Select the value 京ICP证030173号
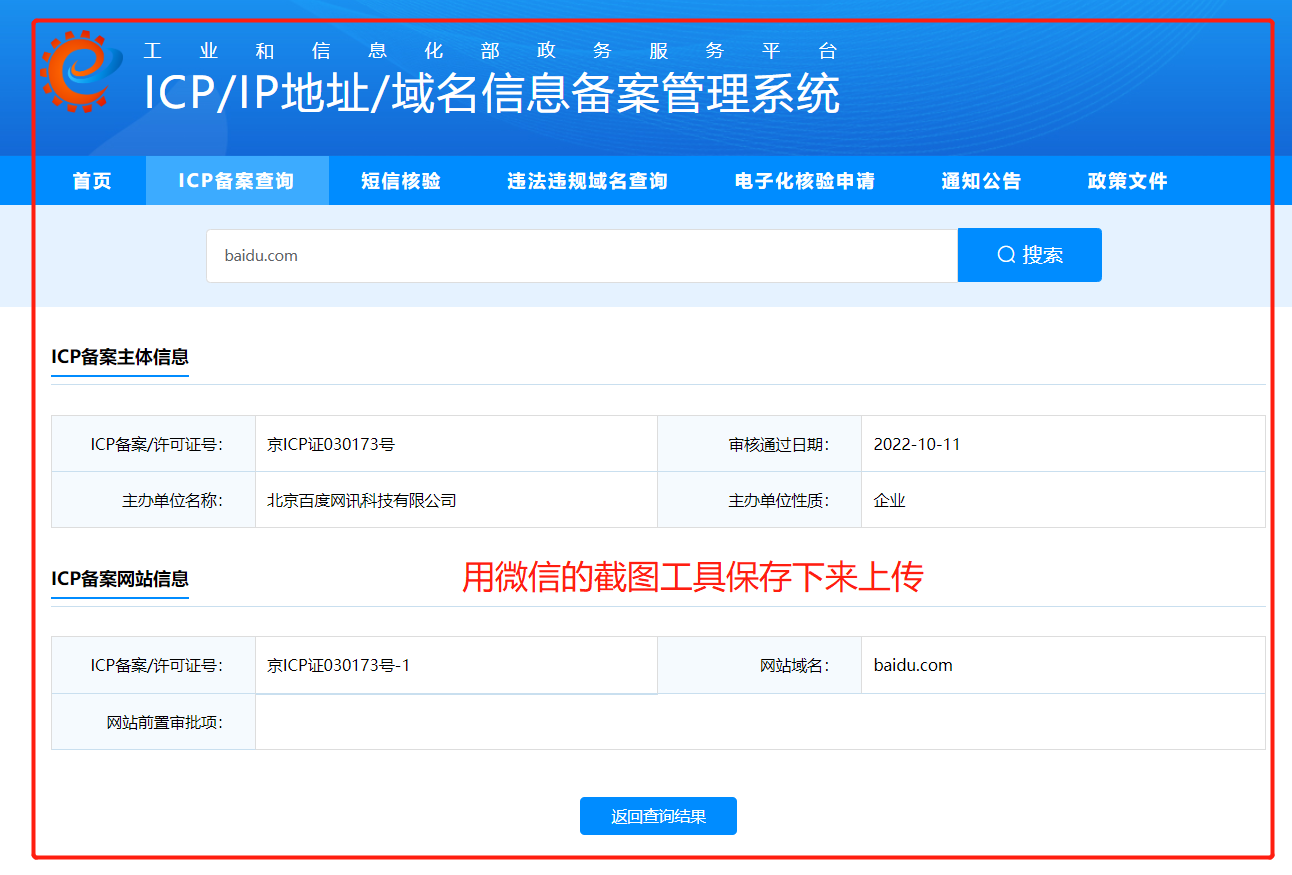This screenshot has height=875, width=1292. [x=331, y=444]
